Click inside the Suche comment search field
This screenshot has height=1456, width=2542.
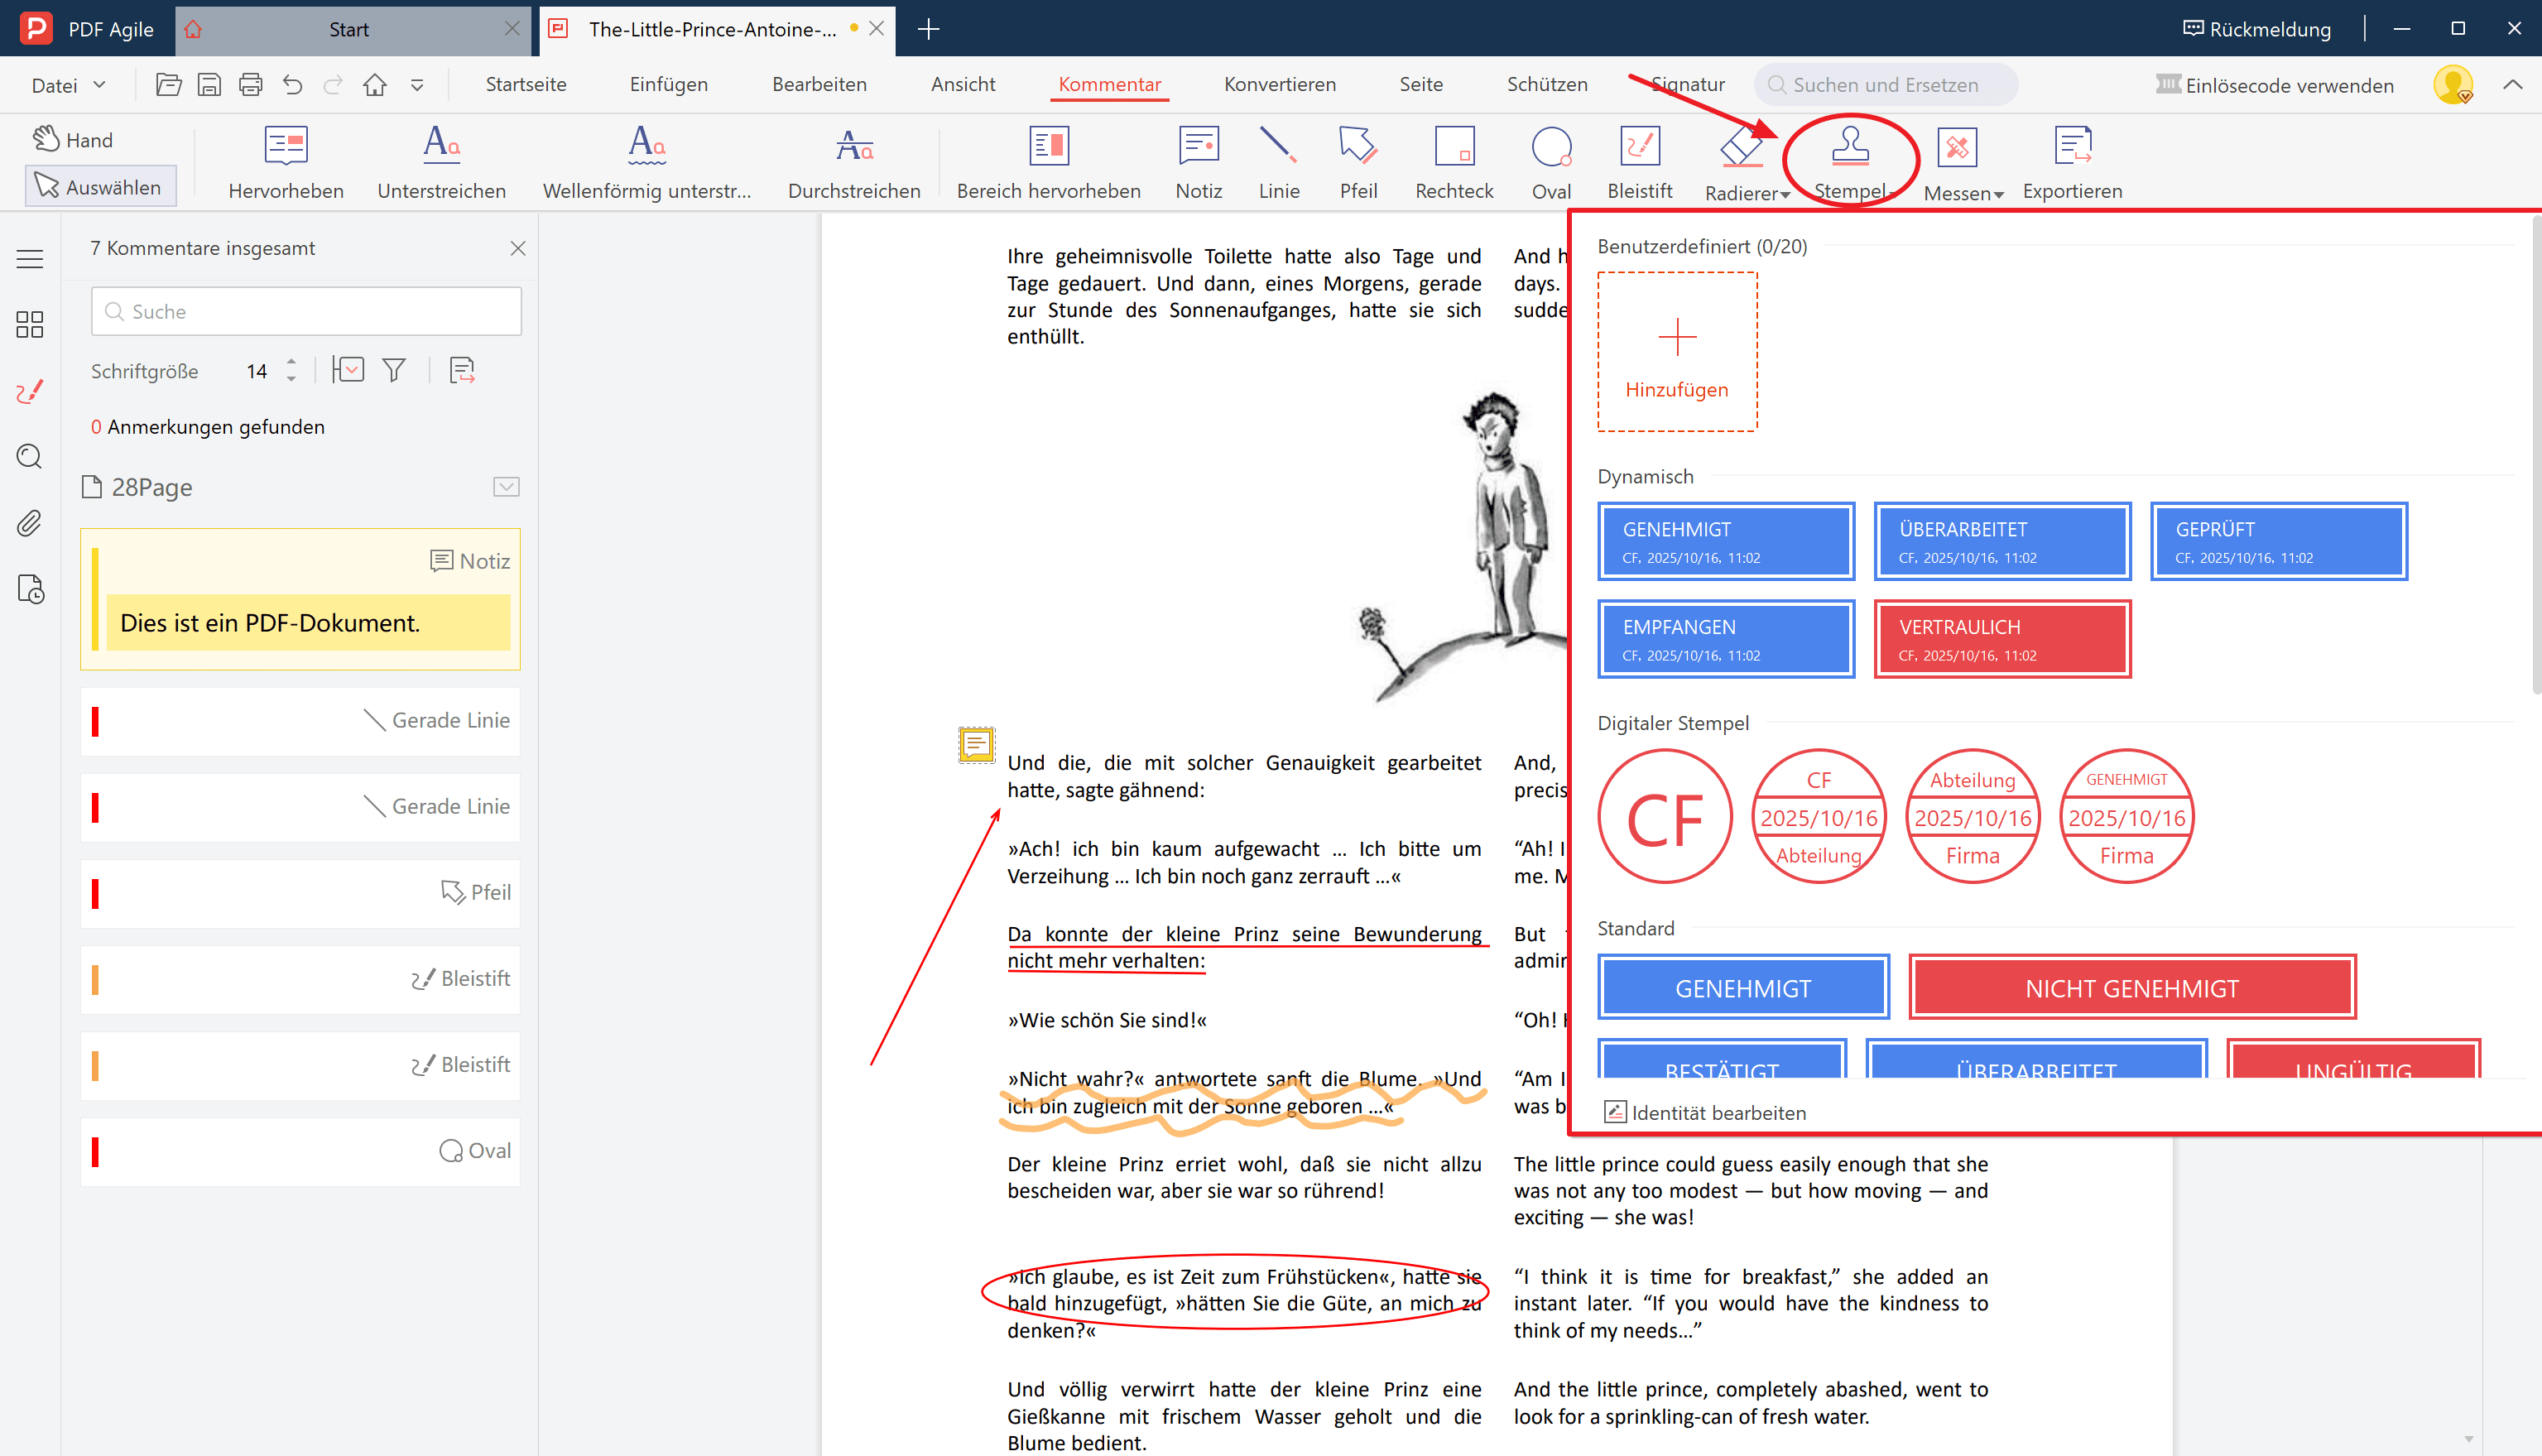[x=306, y=311]
